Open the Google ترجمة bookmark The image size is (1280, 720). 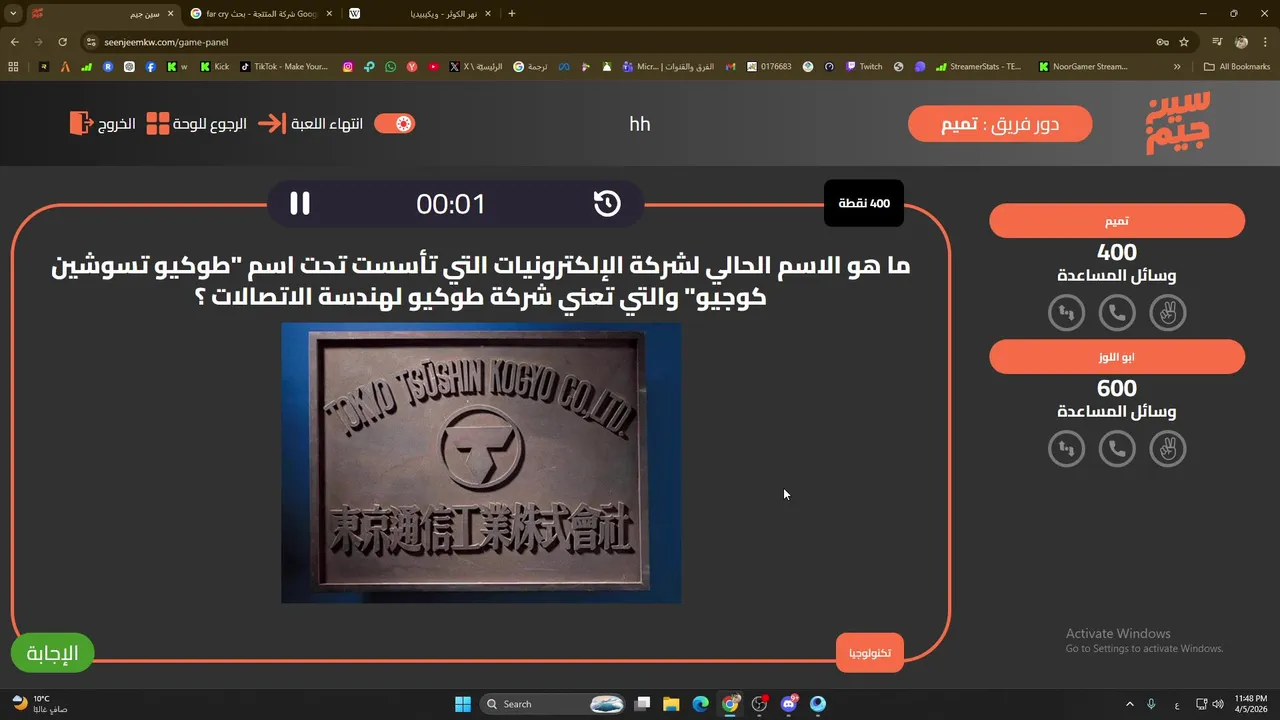530,67
